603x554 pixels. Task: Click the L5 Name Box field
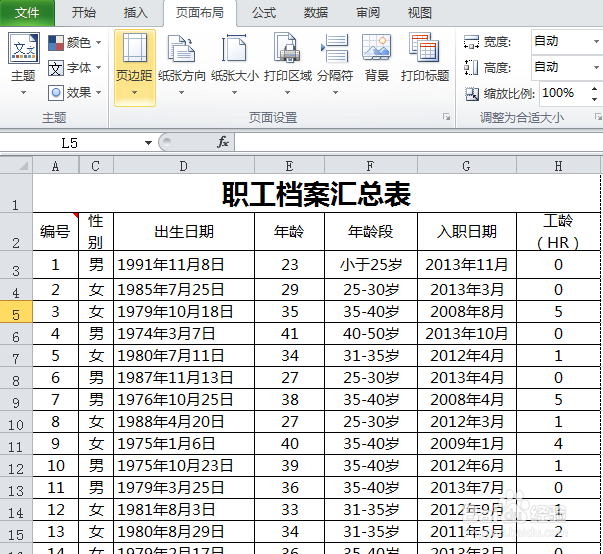(x=69, y=143)
